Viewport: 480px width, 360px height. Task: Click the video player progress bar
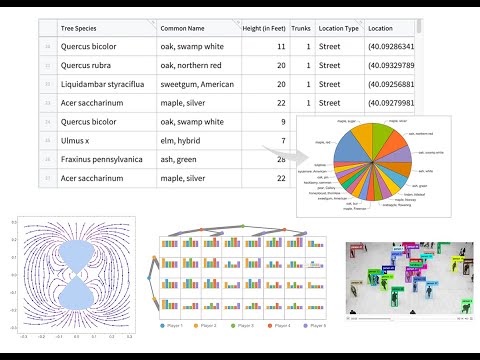tap(407, 319)
